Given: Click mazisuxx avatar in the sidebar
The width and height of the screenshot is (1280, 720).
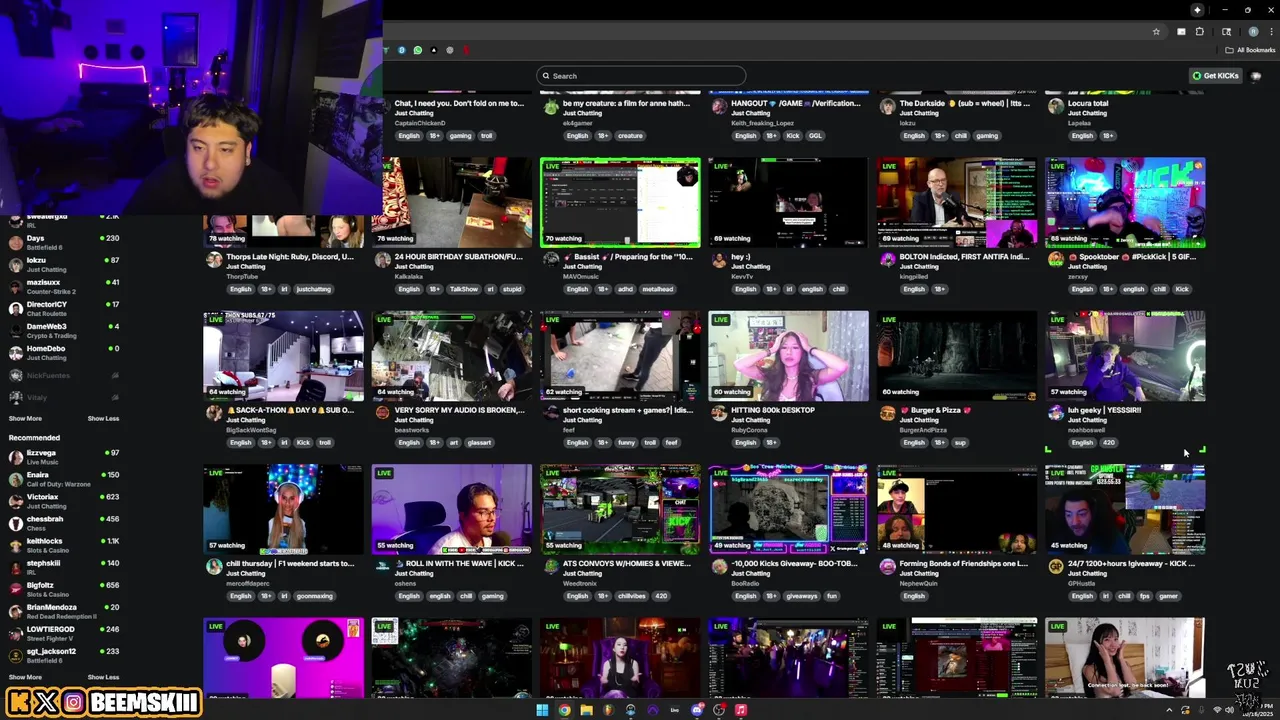Looking at the screenshot, I should [16, 287].
